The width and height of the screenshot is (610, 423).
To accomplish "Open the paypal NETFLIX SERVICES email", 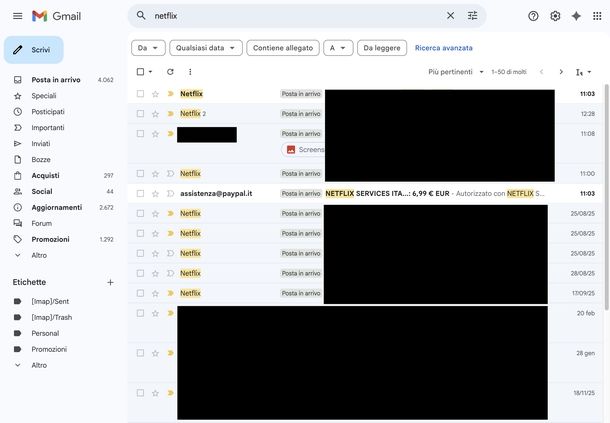I will point(363,193).
